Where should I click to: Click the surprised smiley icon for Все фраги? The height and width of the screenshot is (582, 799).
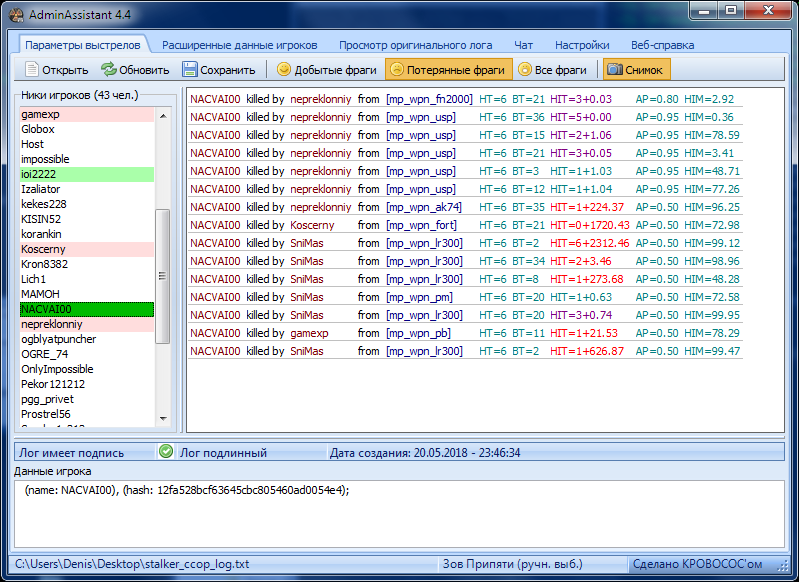pyautogui.click(x=524, y=69)
